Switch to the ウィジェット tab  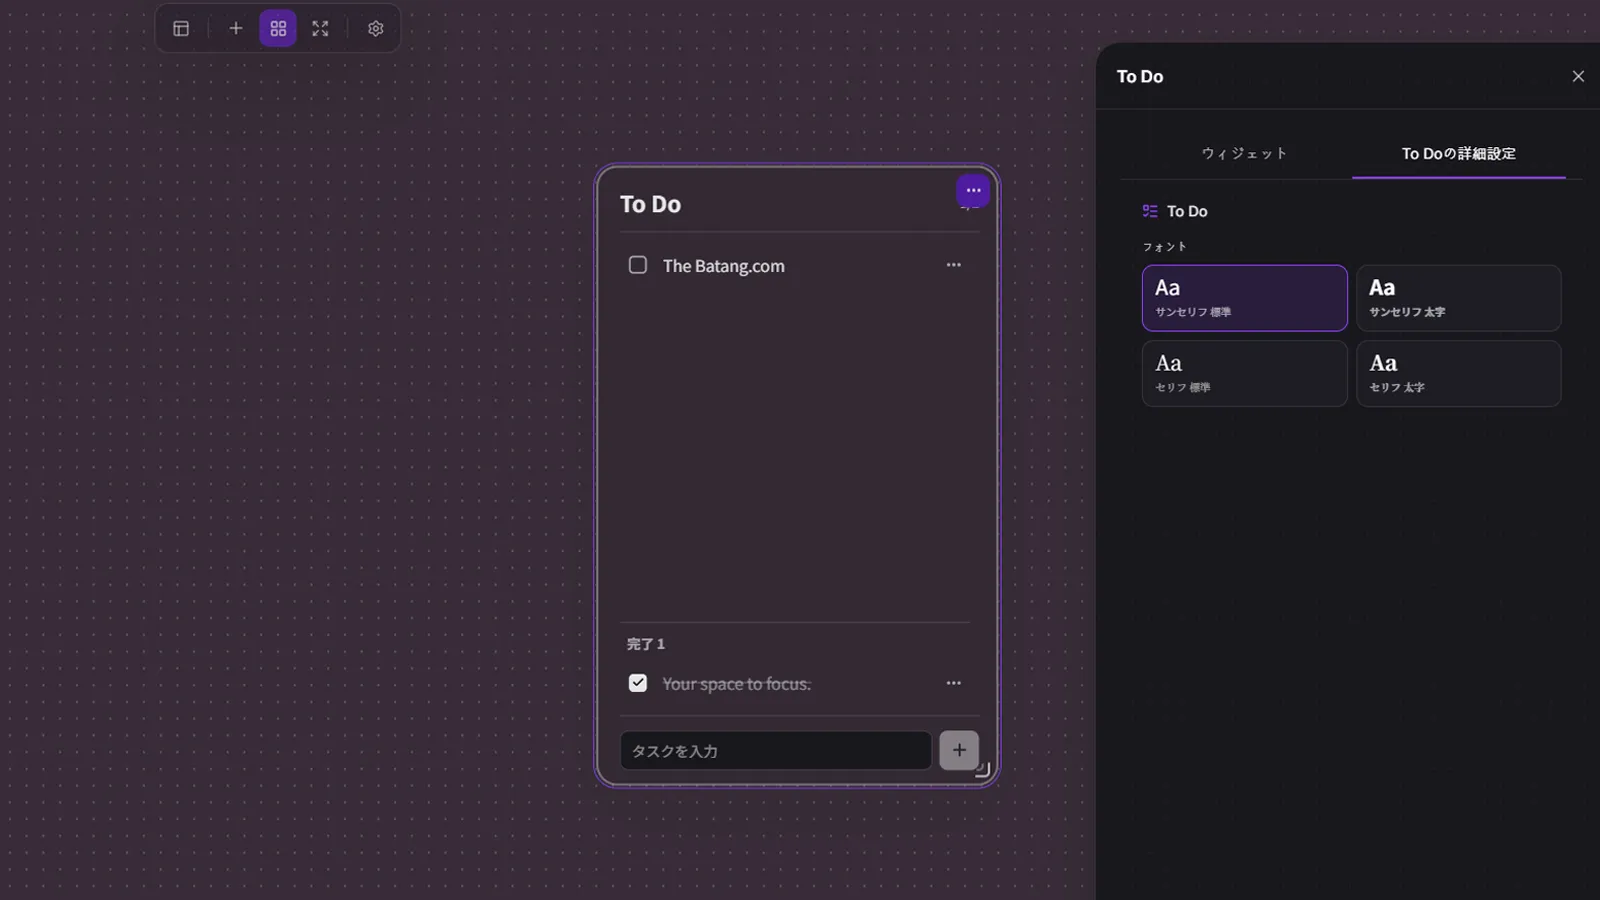point(1244,153)
